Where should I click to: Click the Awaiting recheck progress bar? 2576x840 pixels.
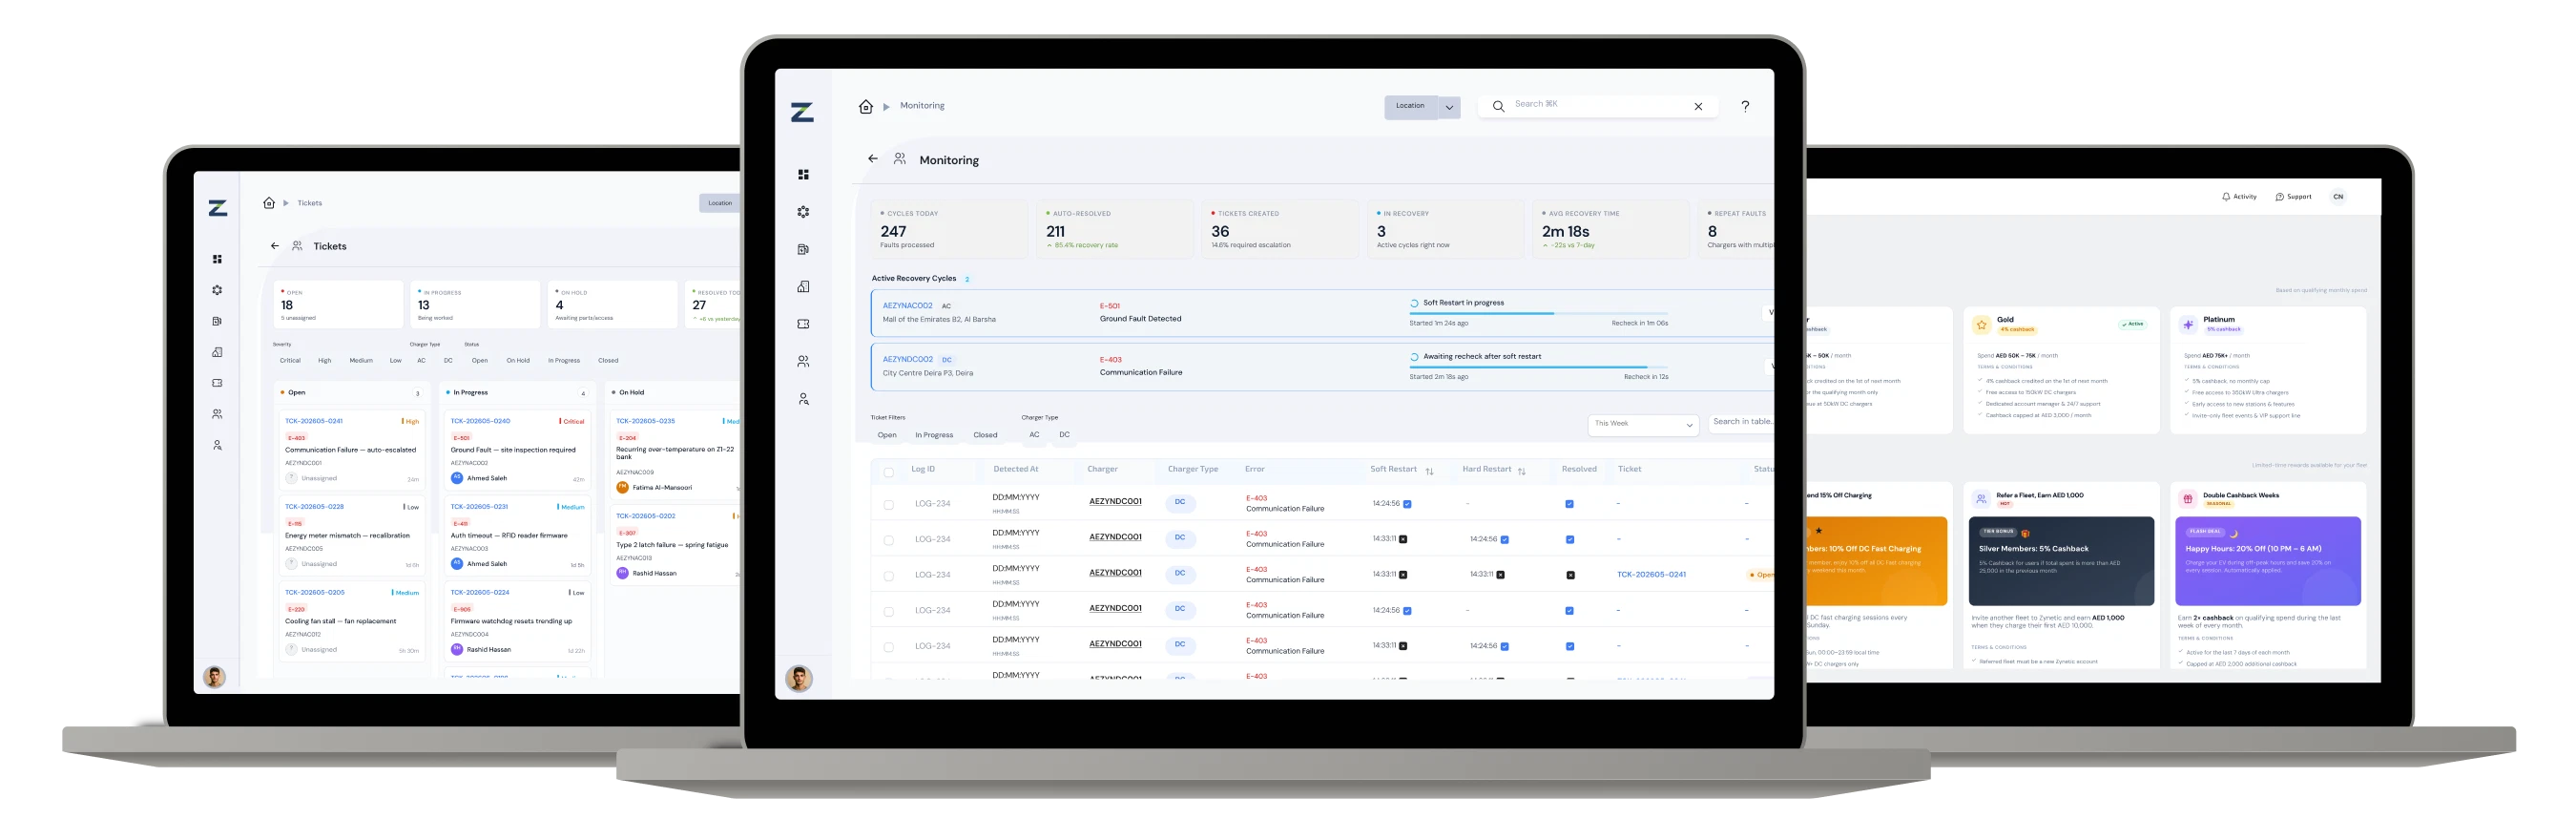coord(1539,367)
